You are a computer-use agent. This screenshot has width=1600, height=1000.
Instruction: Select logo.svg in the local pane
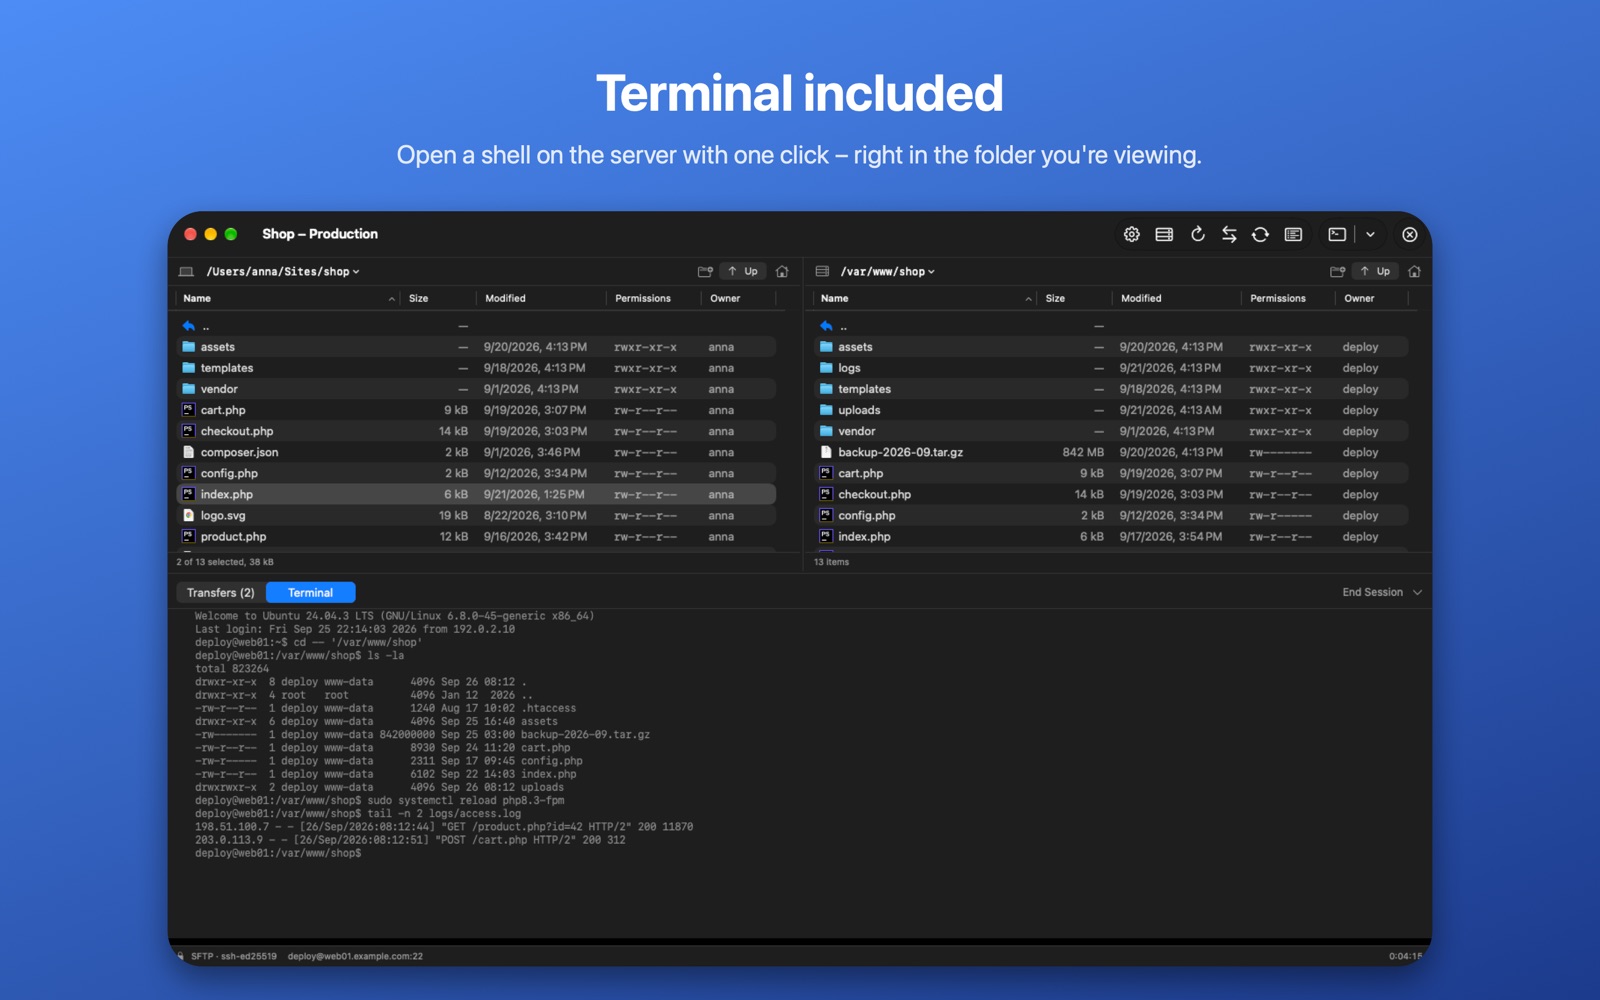[x=476, y=515]
